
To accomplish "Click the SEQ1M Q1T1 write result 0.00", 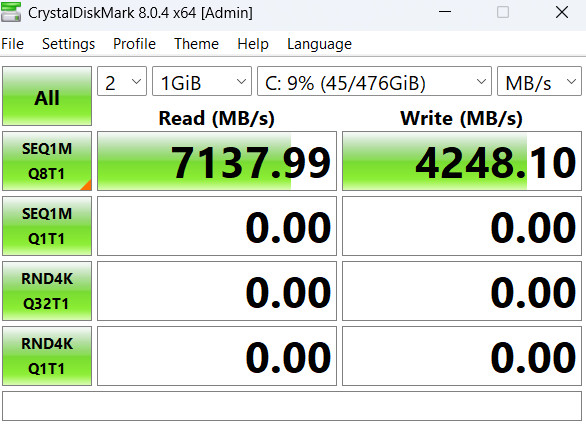I will point(462,226).
